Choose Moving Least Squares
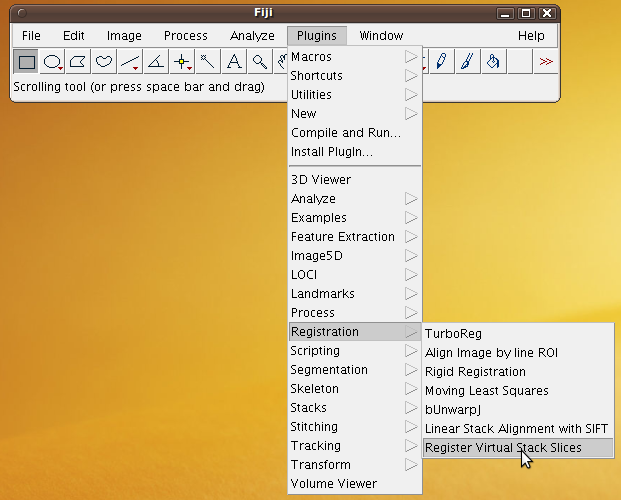 (x=518, y=391)
